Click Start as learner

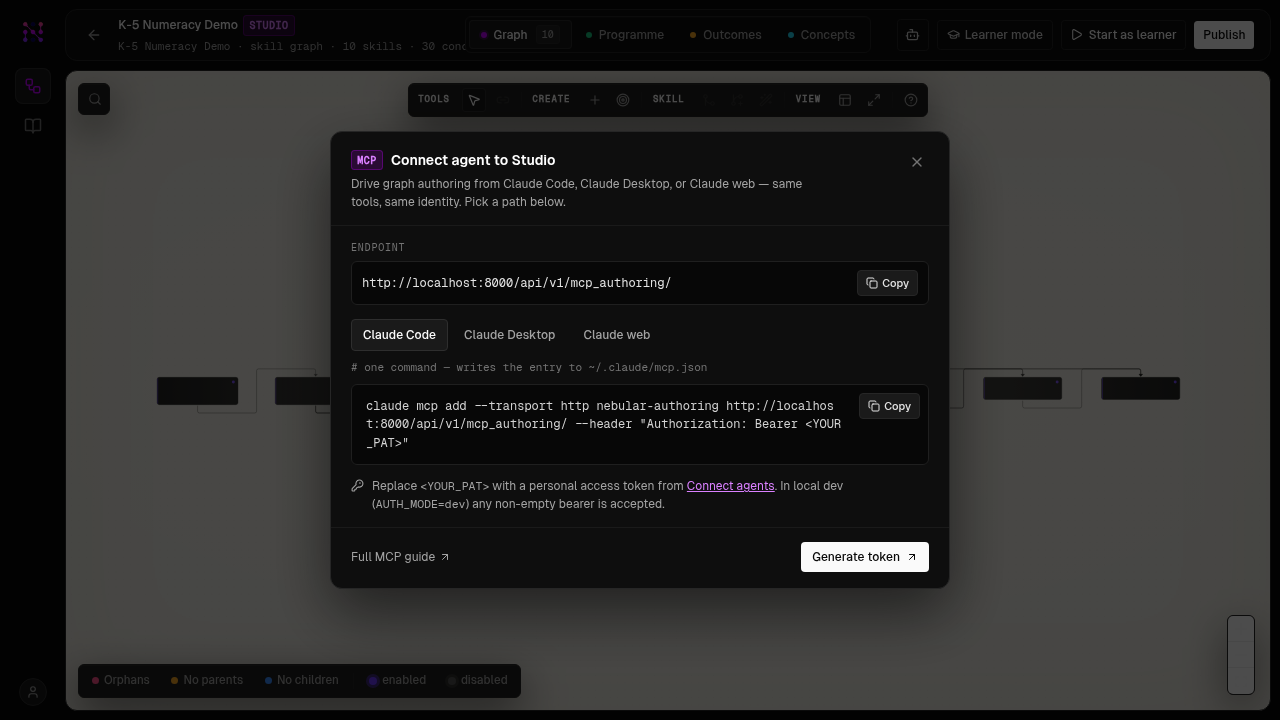[x=1124, y=35]
